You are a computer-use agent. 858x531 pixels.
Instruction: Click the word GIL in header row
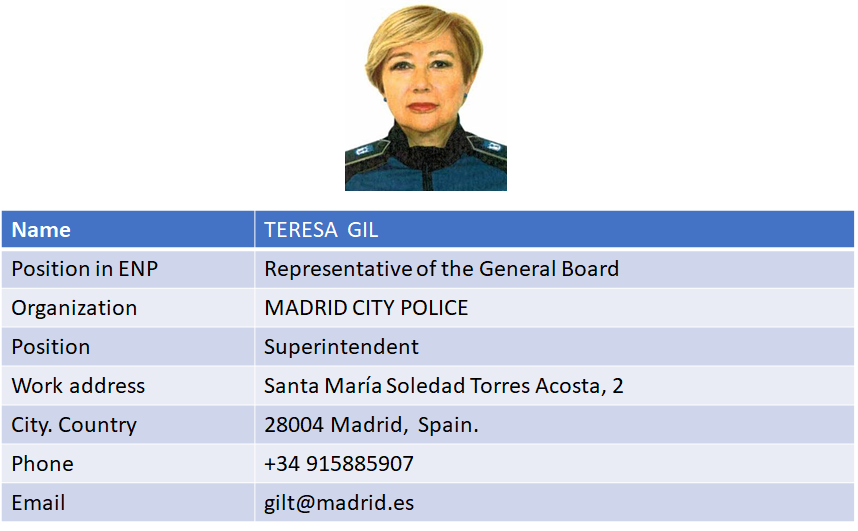click(363, 230)
